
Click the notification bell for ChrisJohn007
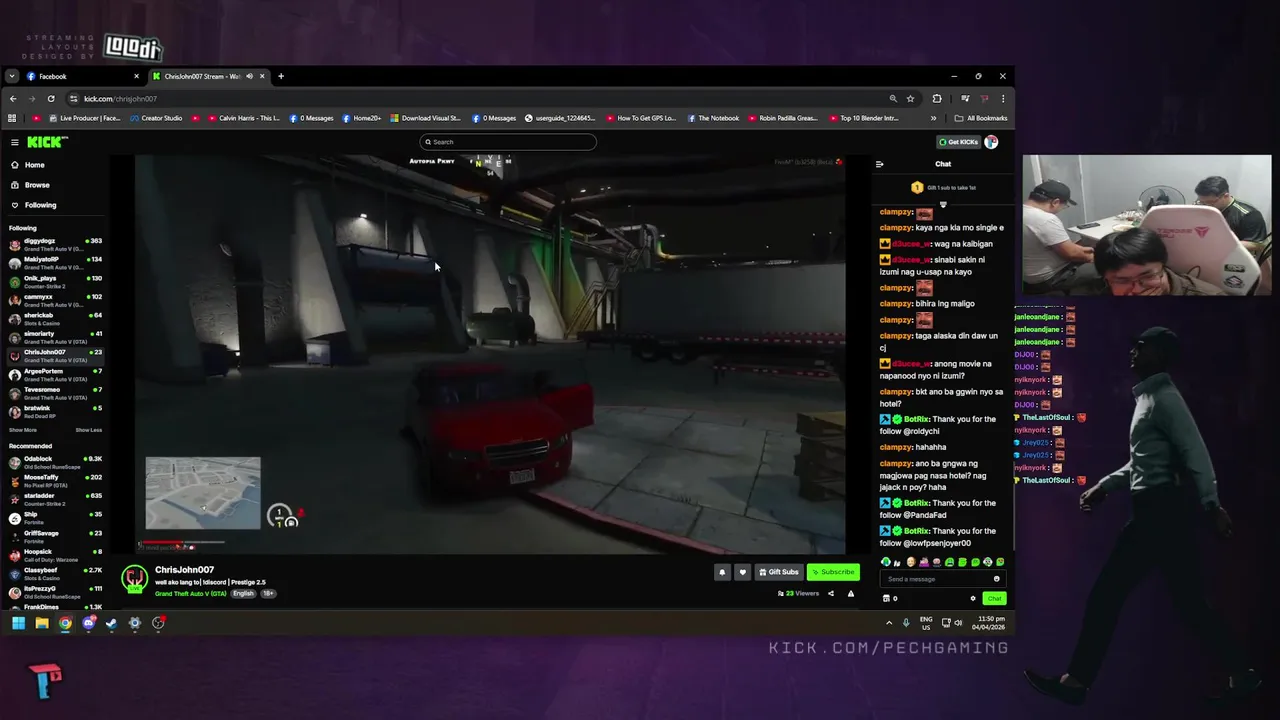722,572
